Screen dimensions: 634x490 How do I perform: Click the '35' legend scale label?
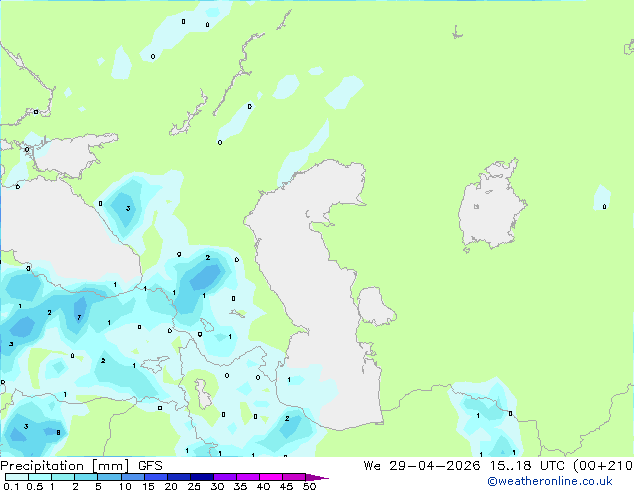click(240, 486)
